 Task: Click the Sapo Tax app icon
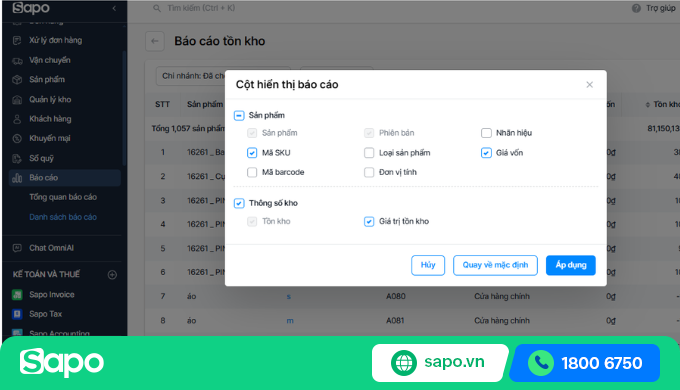point(17,314)
